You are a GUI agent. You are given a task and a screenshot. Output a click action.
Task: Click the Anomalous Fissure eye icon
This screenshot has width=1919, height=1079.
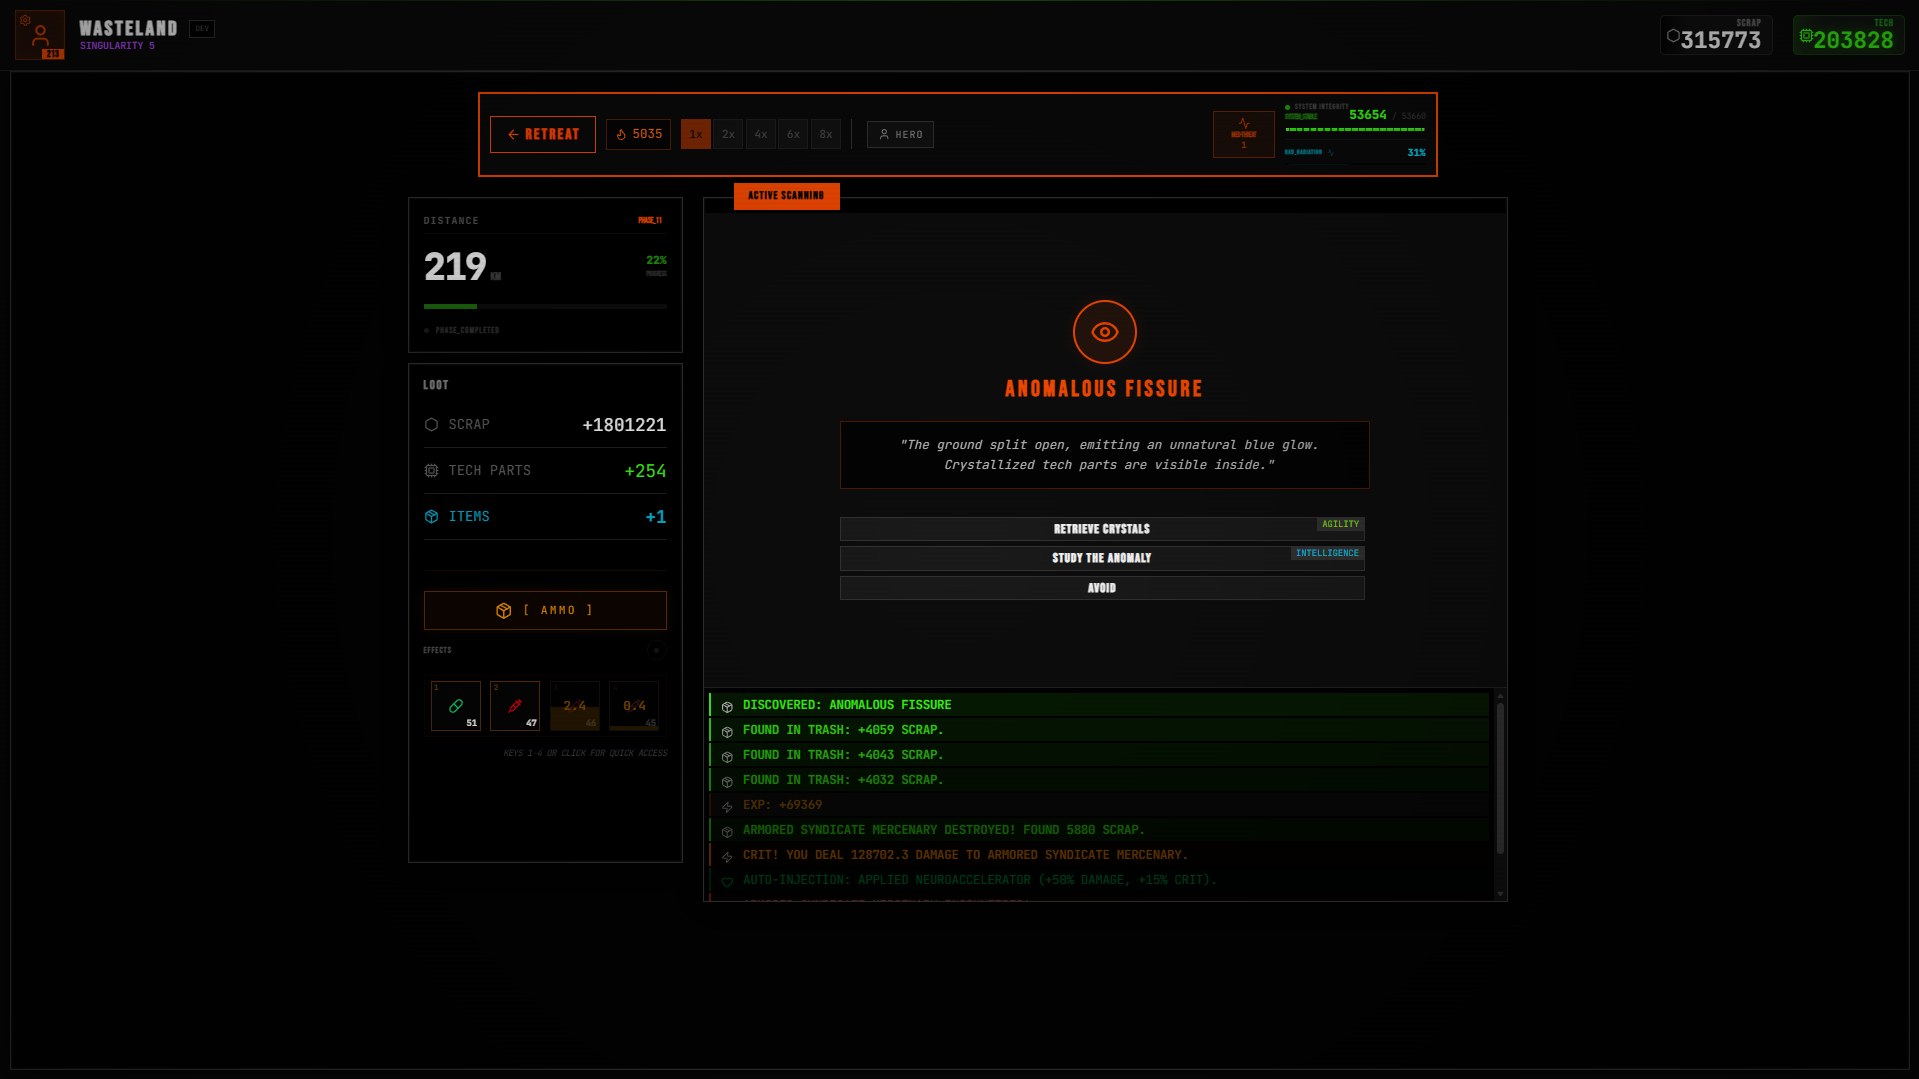[1105, 332]
